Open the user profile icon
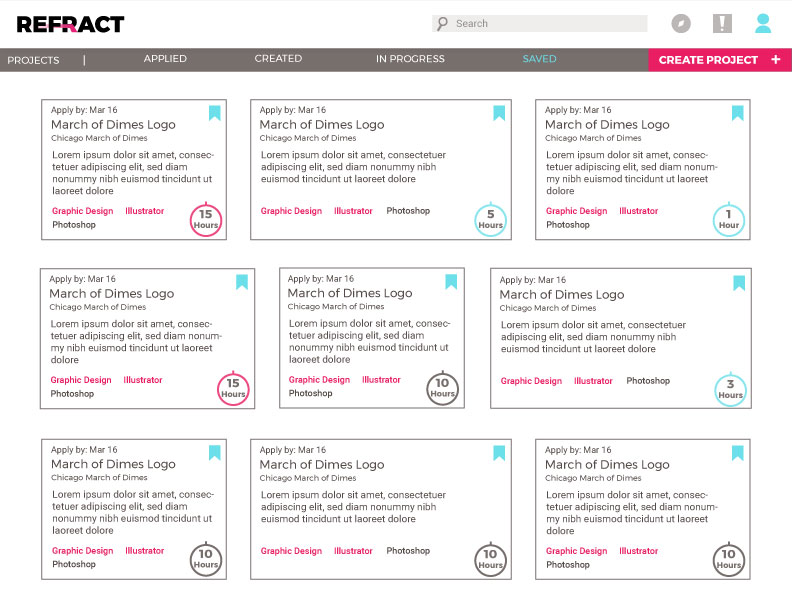This screenshot has width=792, height=612. pyautogui.click(x=763, y=24)
